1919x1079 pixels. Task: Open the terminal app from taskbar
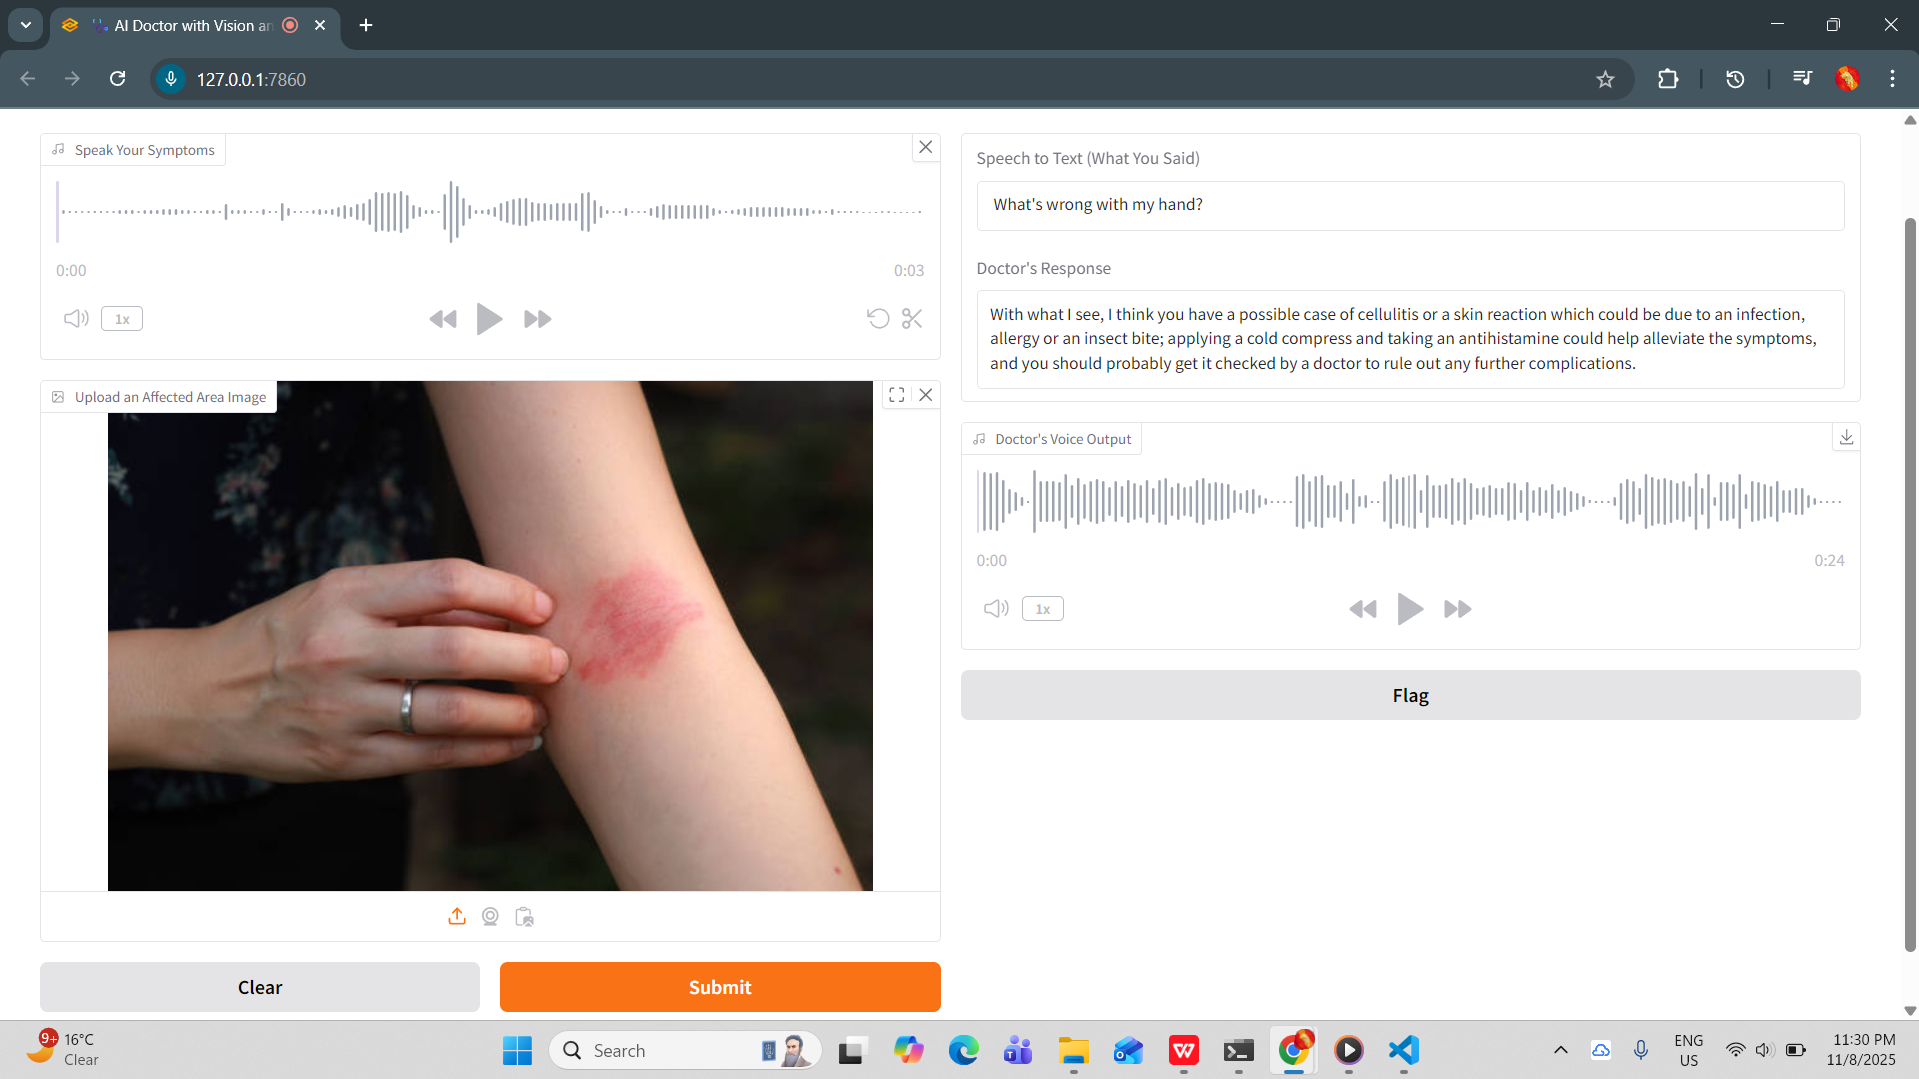tap(1238, 1050)
